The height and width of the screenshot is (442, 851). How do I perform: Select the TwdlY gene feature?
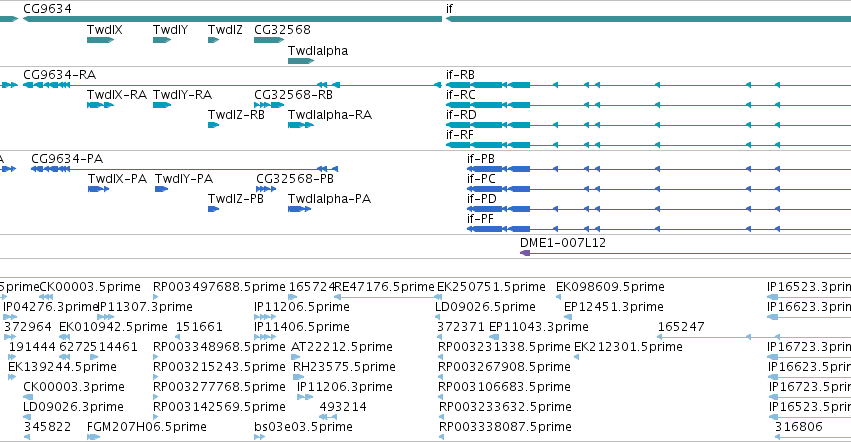[x=162, y=40]
